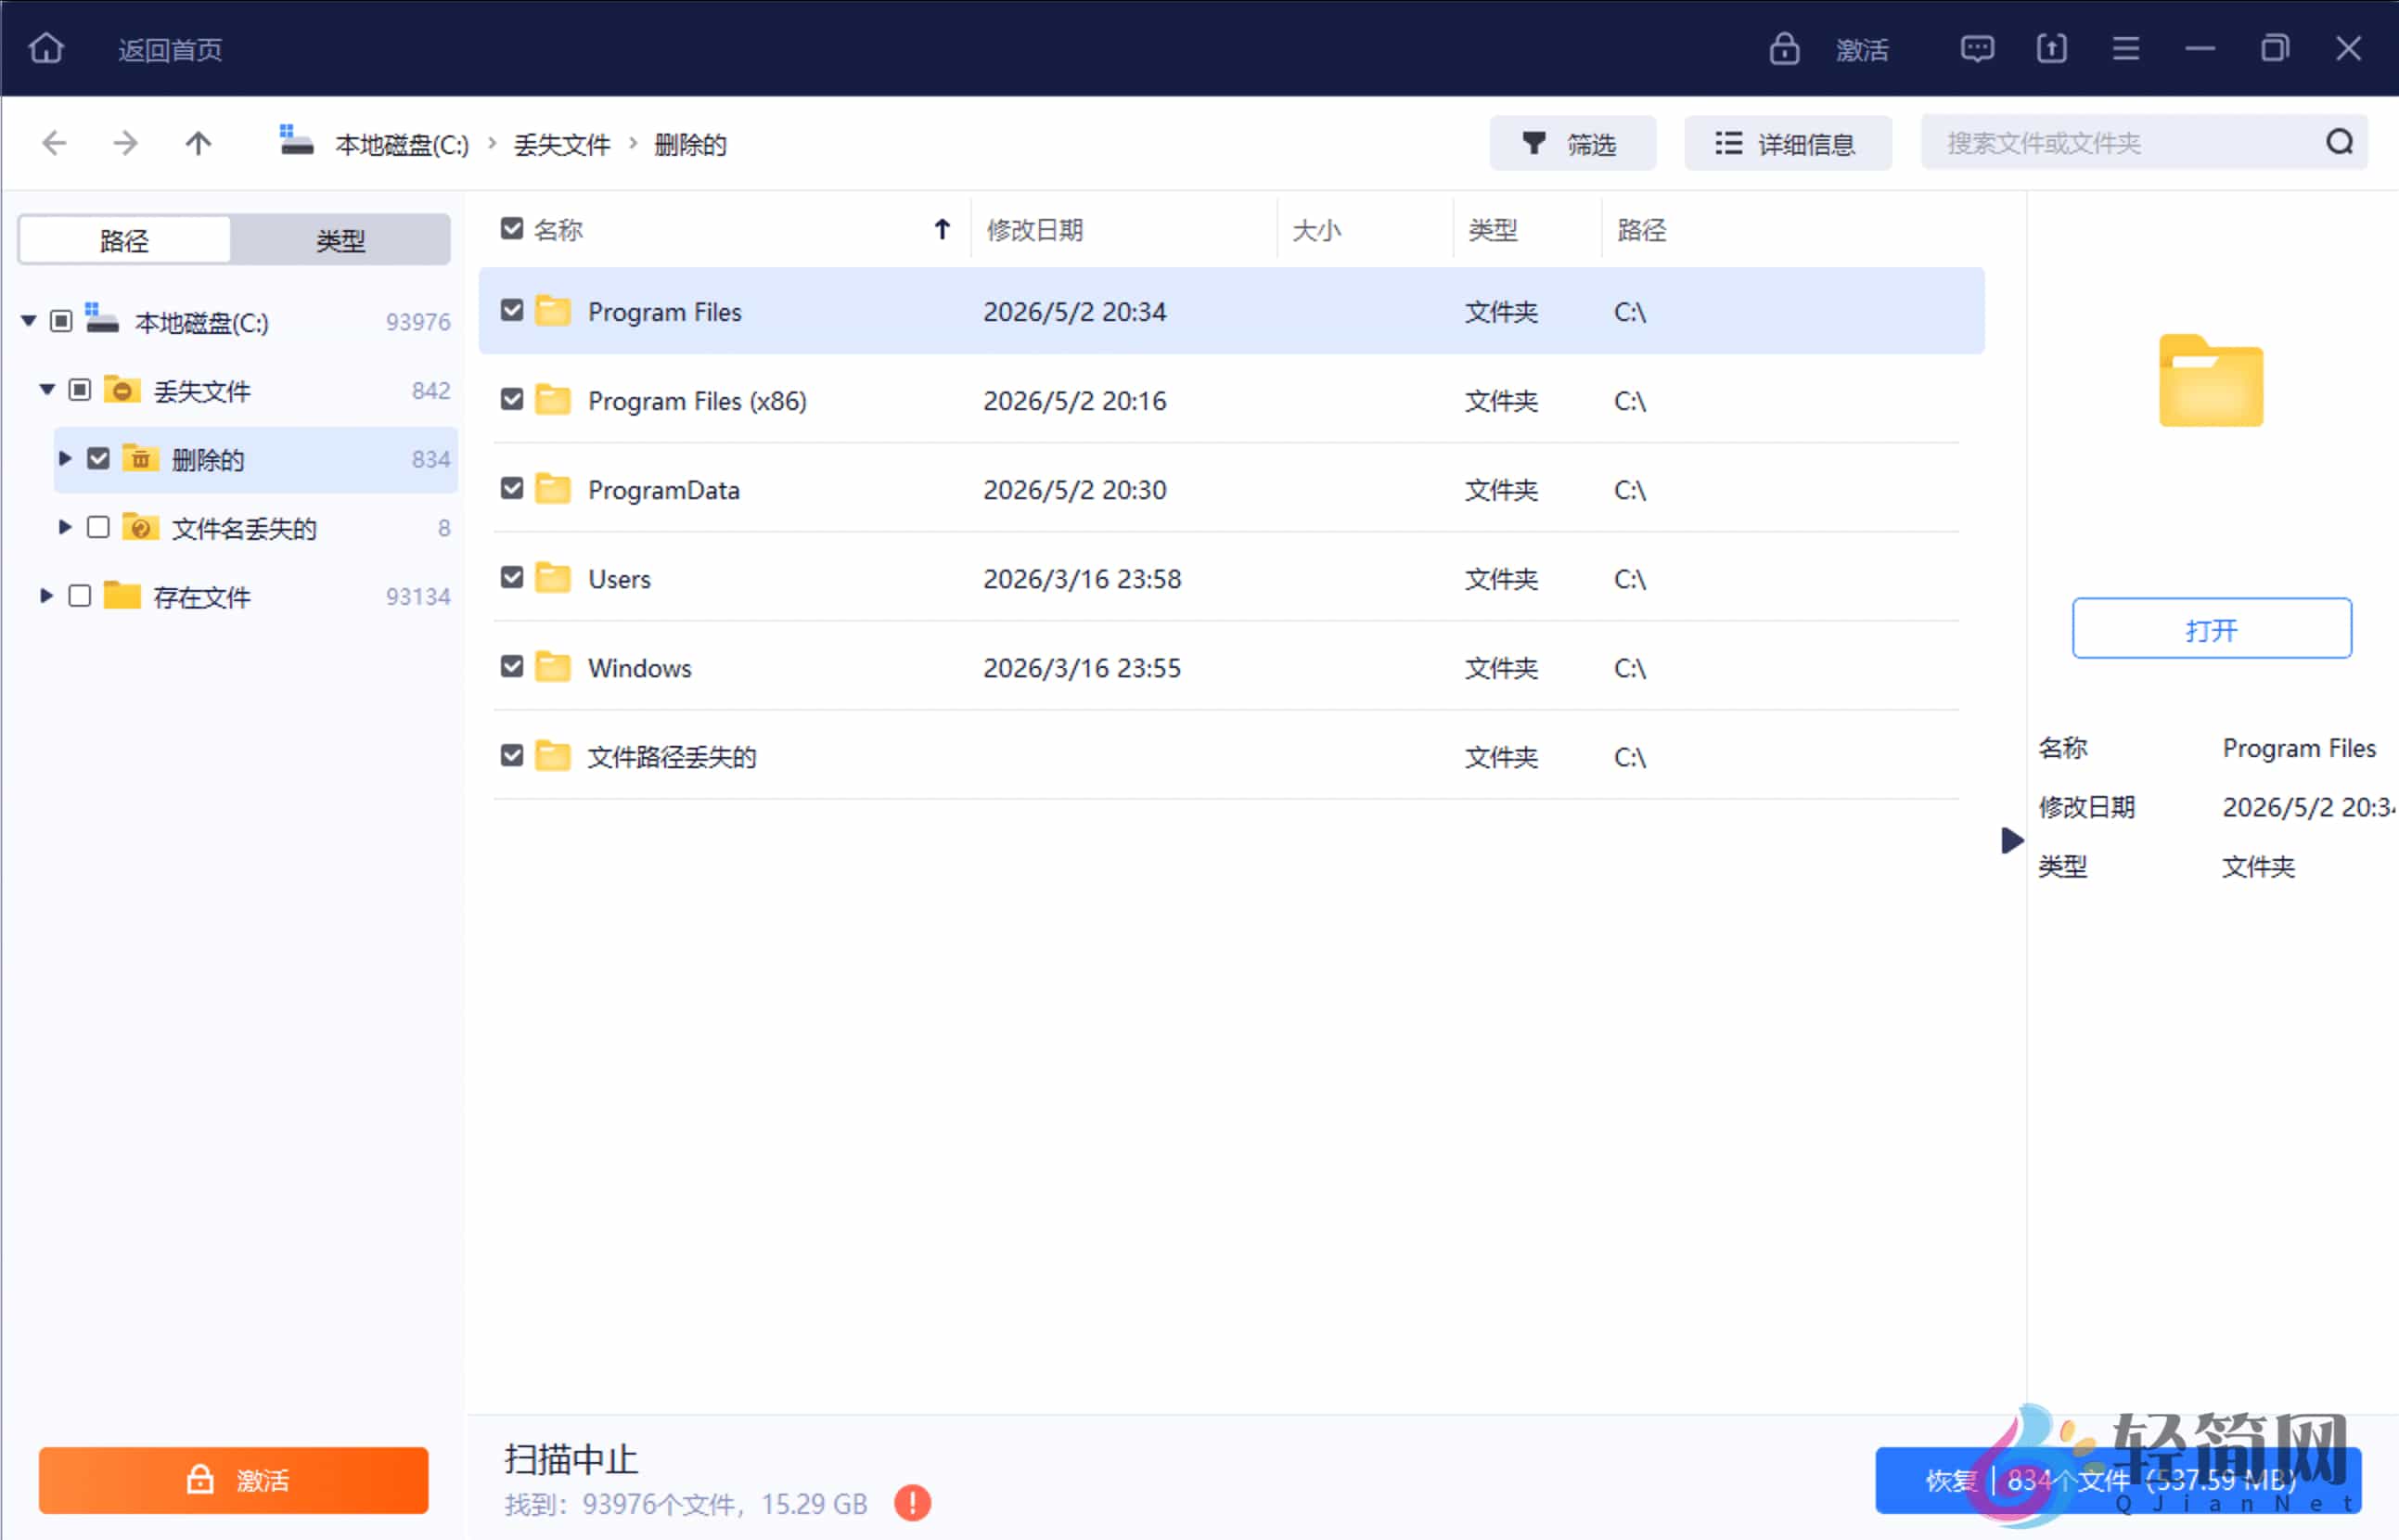Open the hamburger menu icon
This screenshot has height=1540, width=2399.
2126,48
